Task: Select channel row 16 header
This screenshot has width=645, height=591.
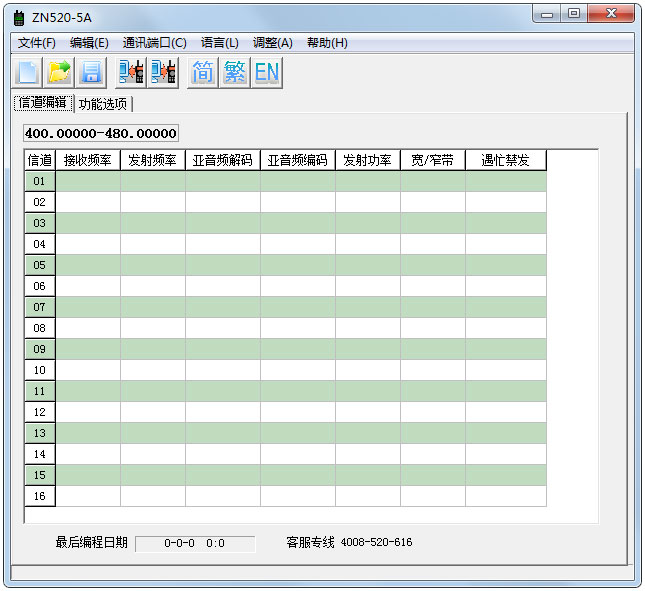Action: [39, 496]
